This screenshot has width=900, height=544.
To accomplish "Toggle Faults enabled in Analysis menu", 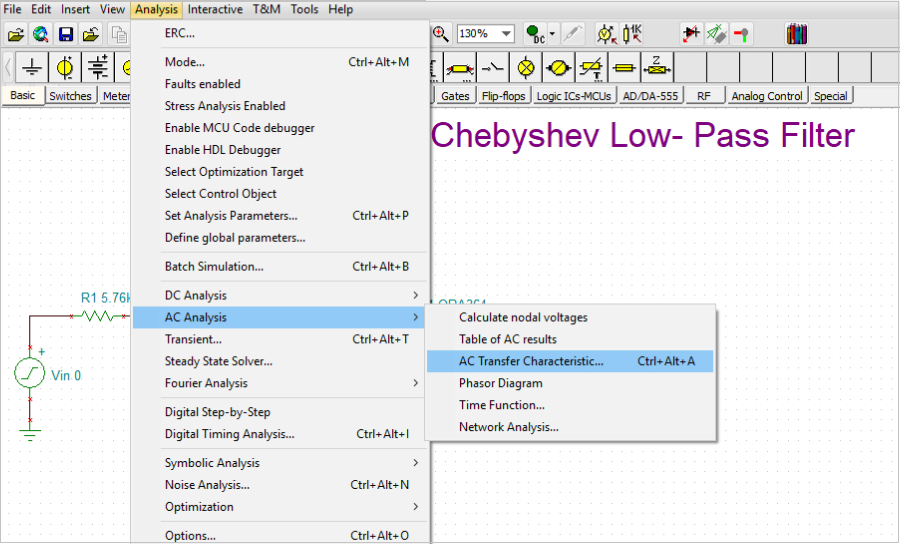I will (203, 84).
